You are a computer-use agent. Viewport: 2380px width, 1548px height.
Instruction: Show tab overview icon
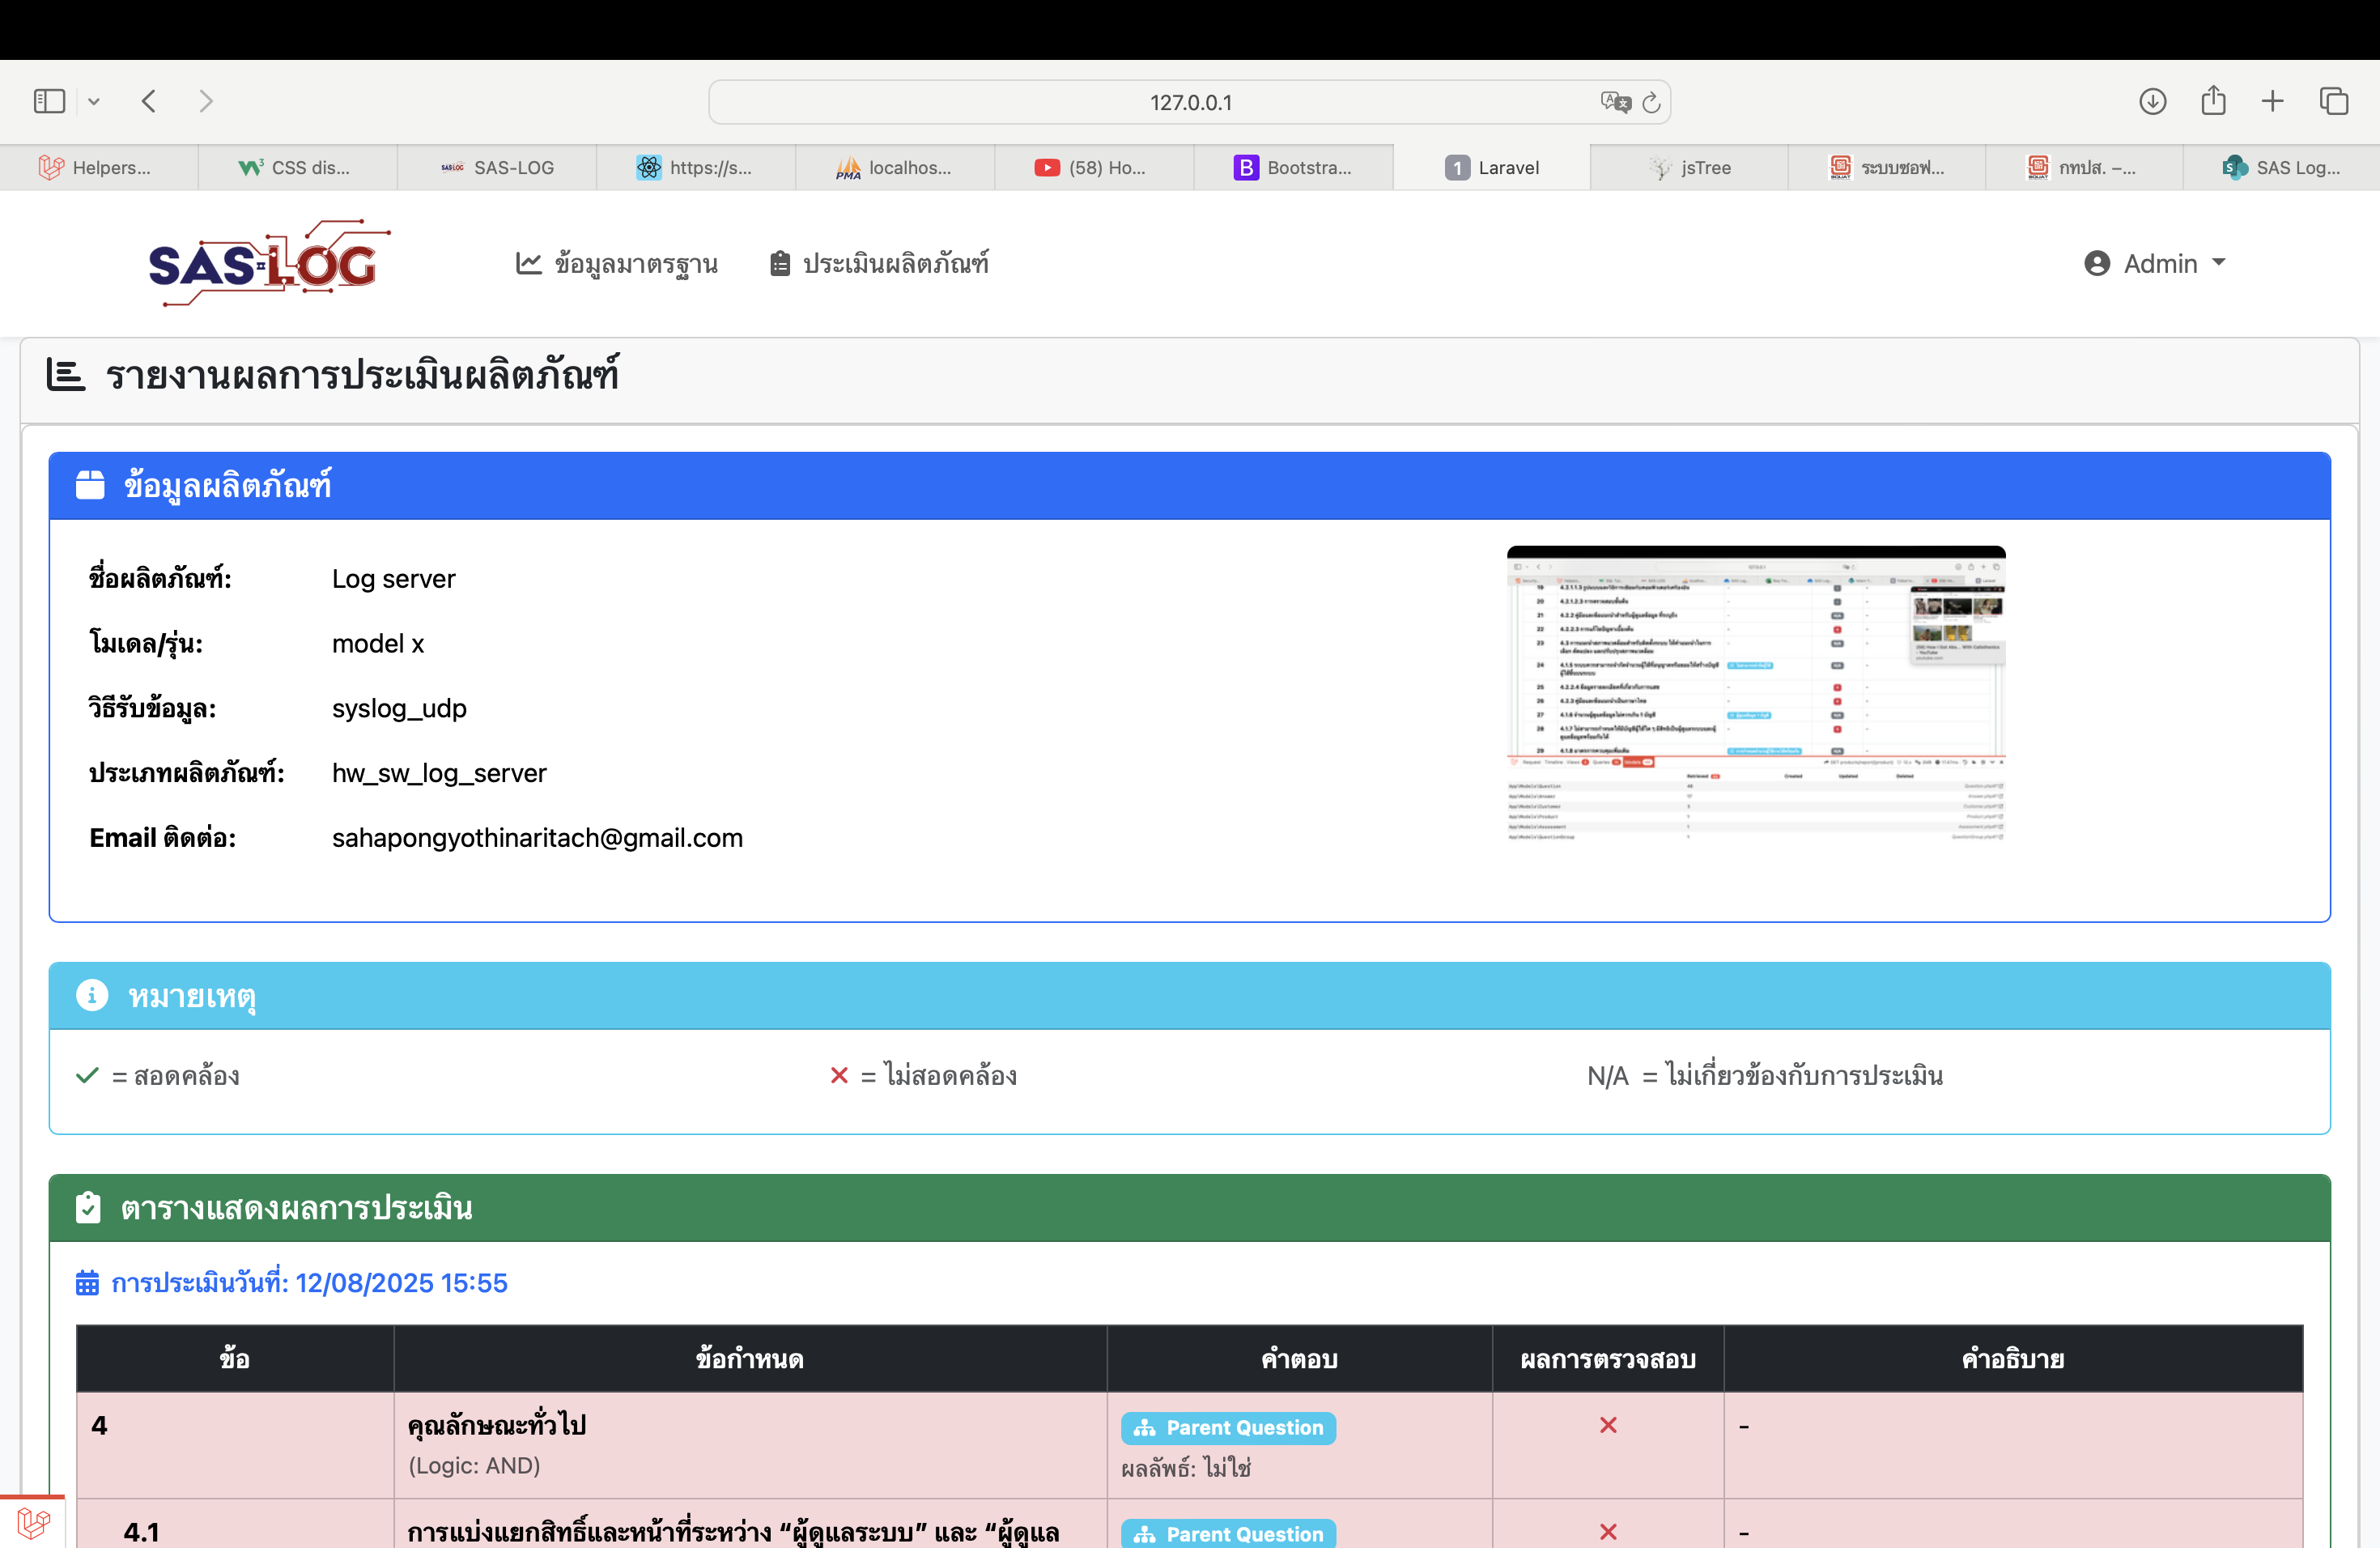coord(2333,101)
